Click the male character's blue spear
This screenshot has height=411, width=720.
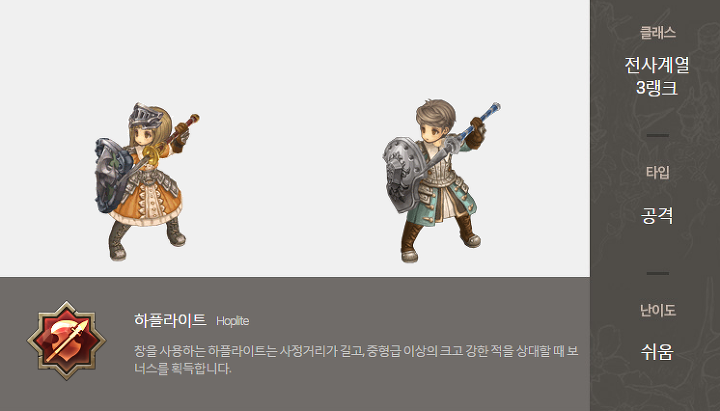[480, 120]
